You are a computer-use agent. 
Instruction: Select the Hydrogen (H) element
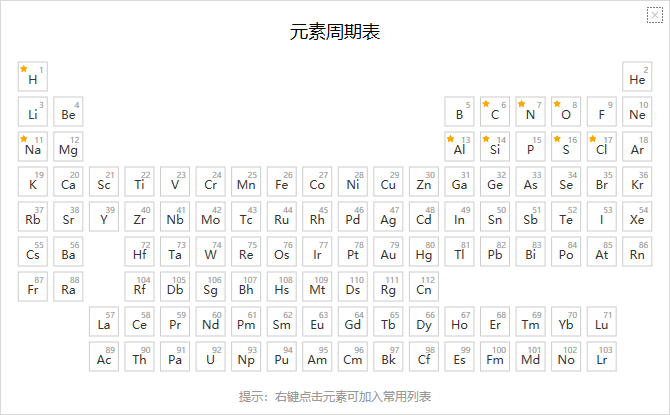[33, 77]
